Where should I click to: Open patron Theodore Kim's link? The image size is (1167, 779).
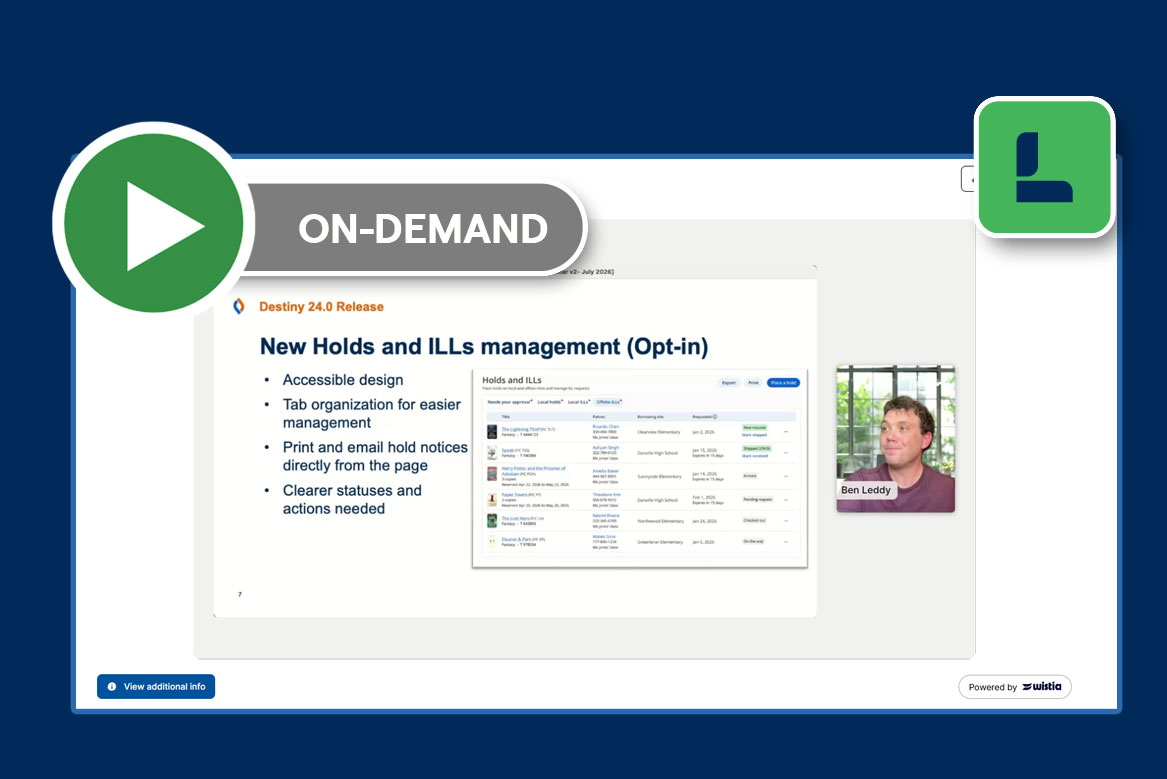(607, 495)
